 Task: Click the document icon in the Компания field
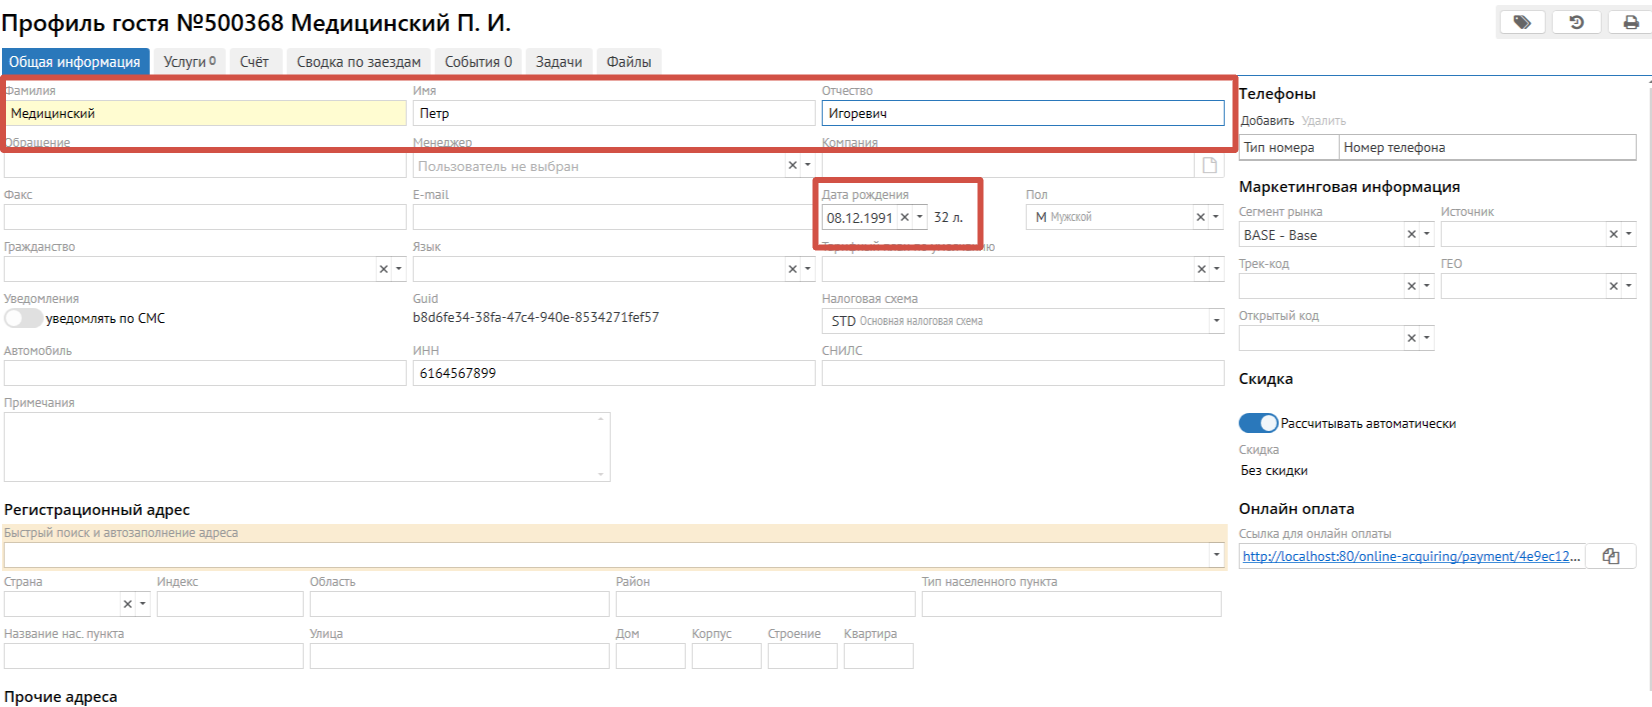click(1209, 165)
